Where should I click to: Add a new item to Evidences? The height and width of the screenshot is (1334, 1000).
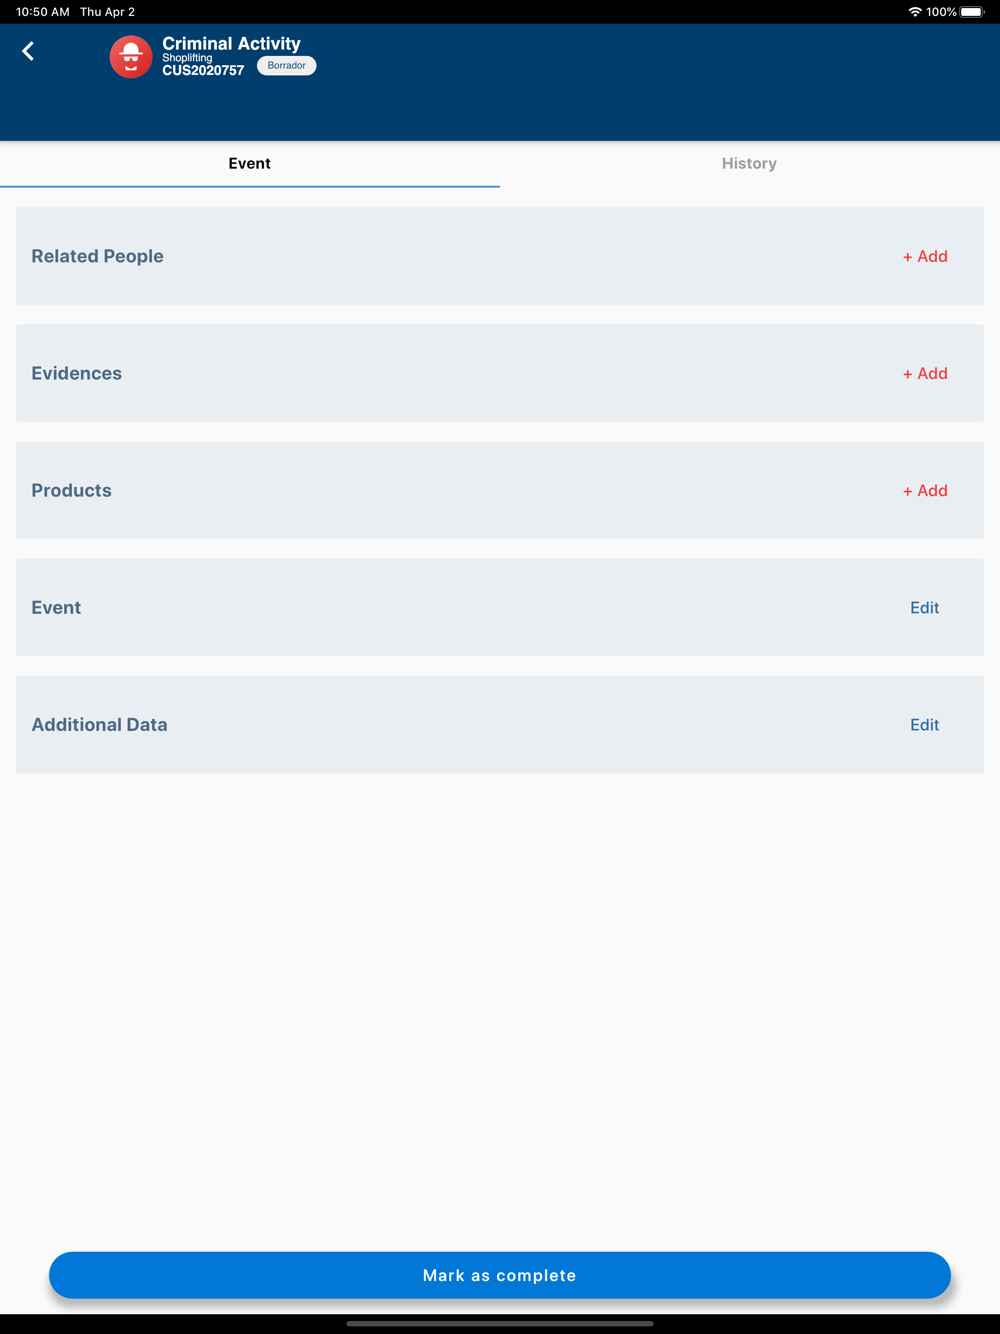[x=925, y=374]
